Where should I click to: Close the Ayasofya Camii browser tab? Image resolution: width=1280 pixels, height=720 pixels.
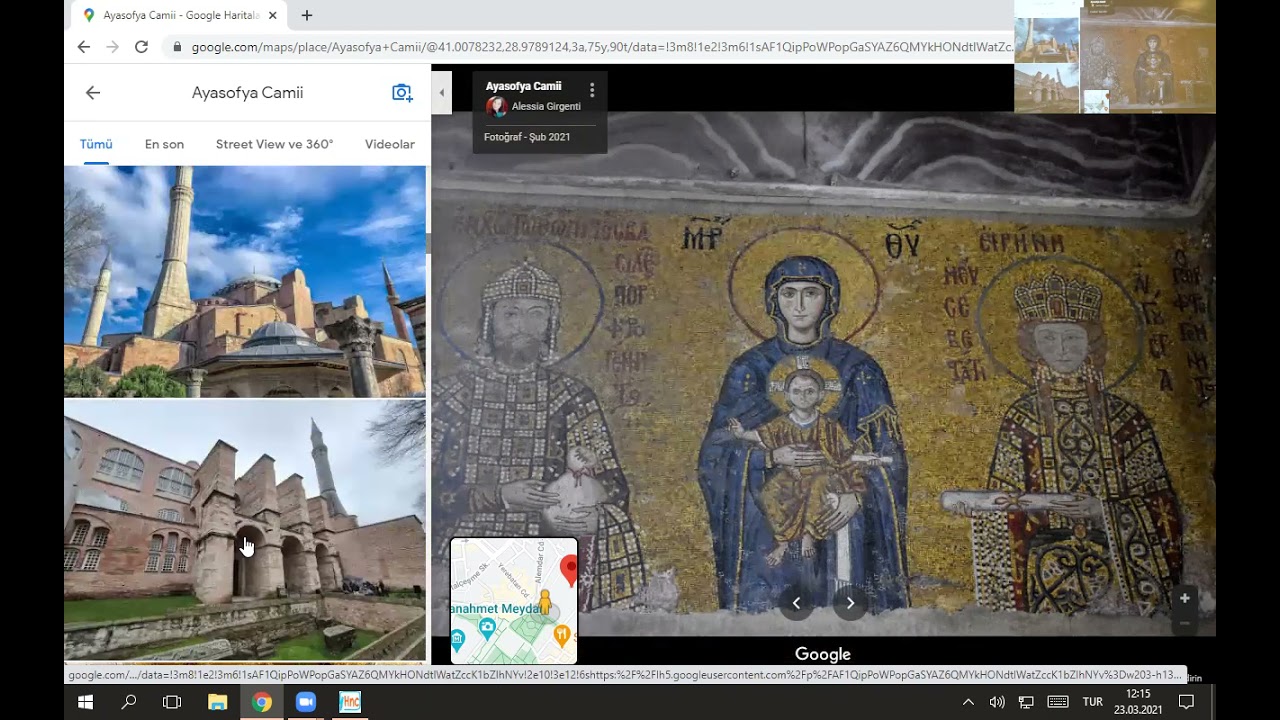pyautogui.click(x=272, y=15)
